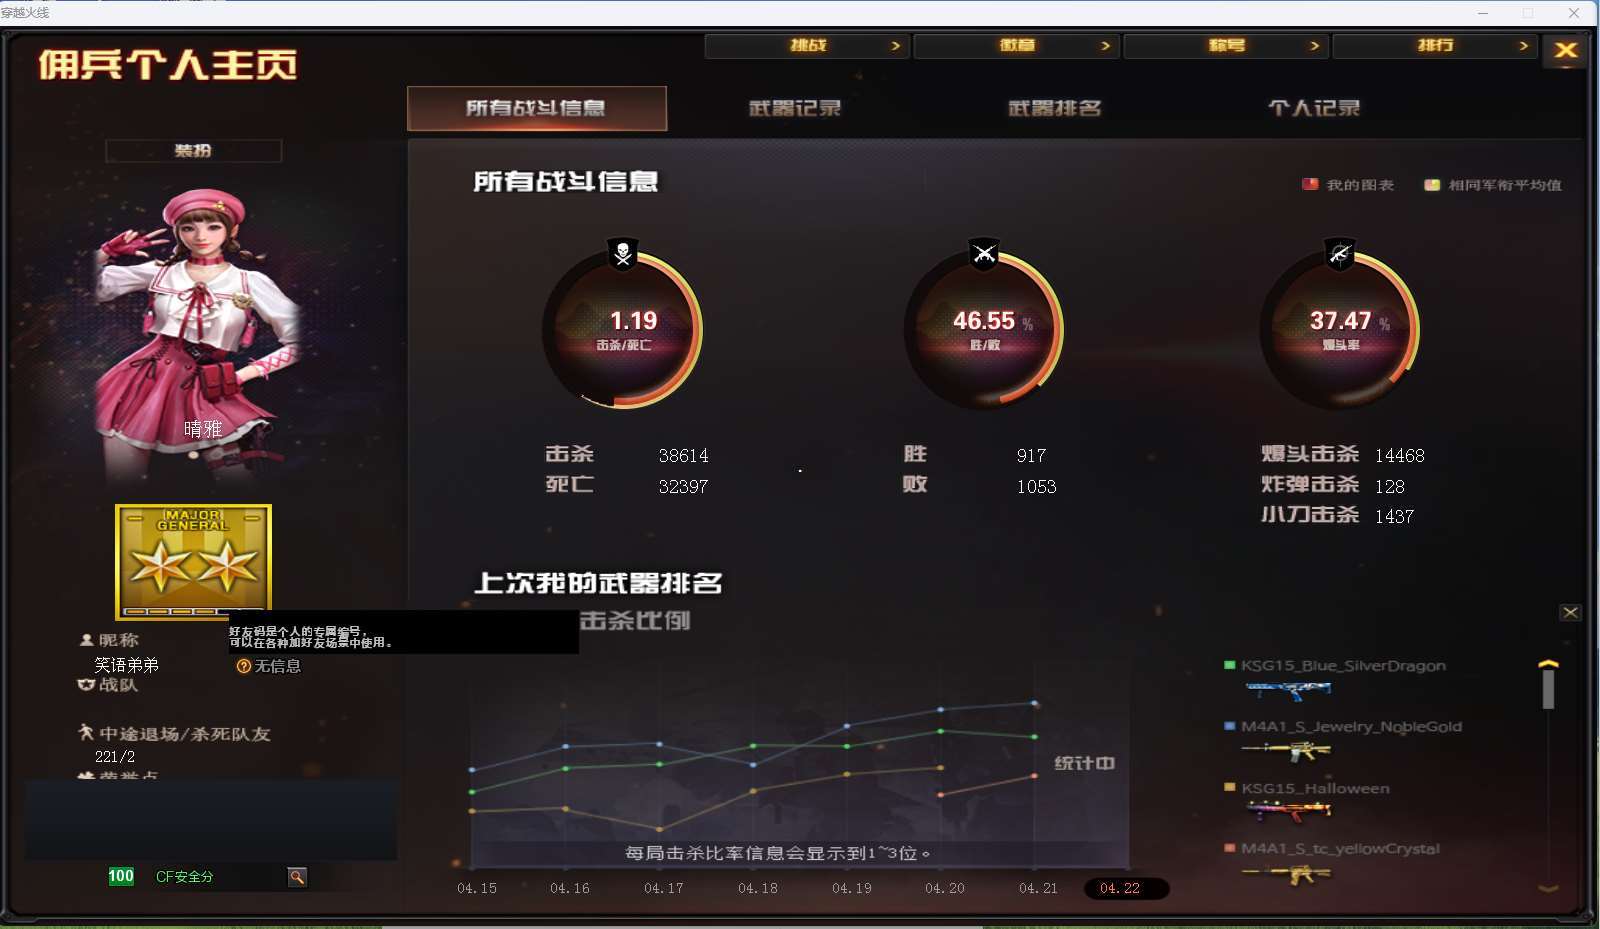Click the grenade kills value 128
The height and width of the screenshot is (929, 1600).
point(1390,487)
